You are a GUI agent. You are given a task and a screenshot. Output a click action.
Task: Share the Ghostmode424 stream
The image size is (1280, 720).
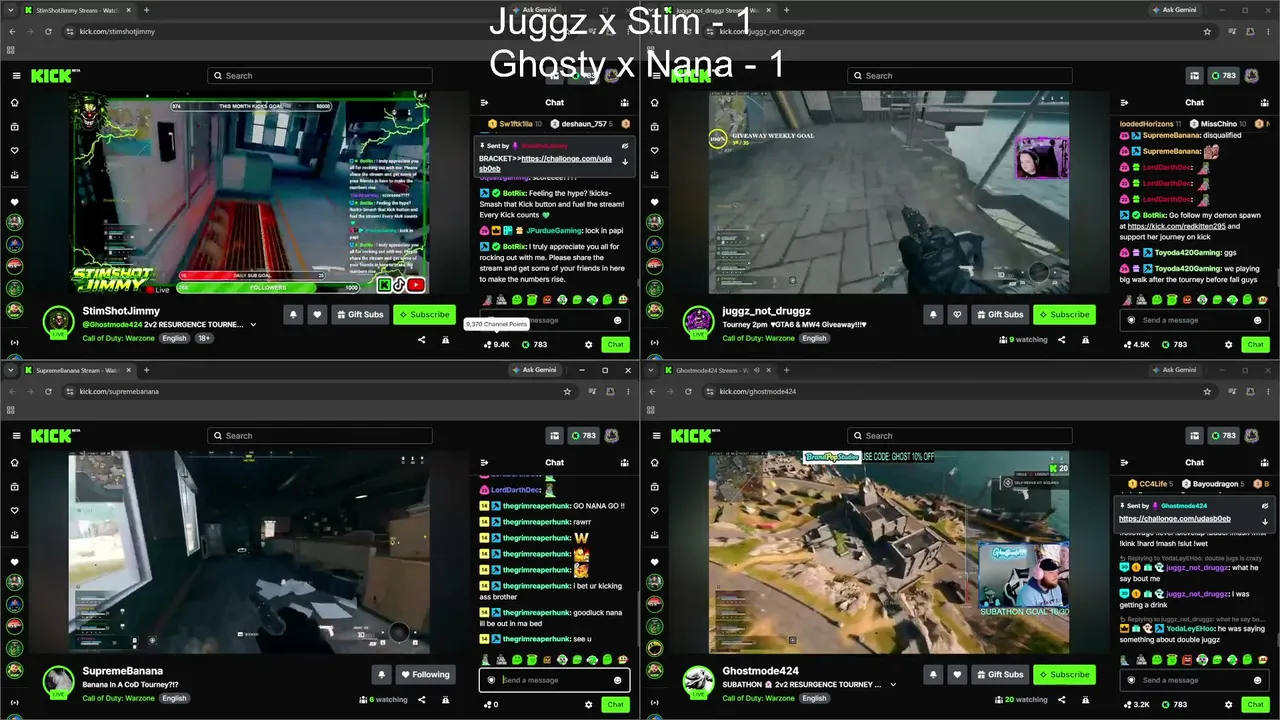pyautogui.click(x=1061, y=700)
